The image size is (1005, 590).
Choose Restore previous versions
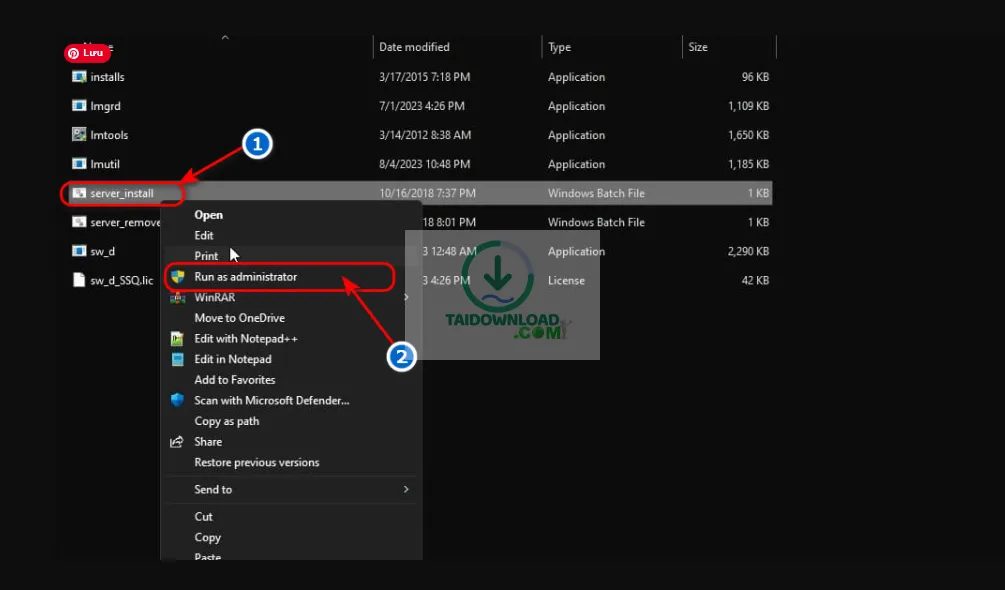tap(257, 463)
